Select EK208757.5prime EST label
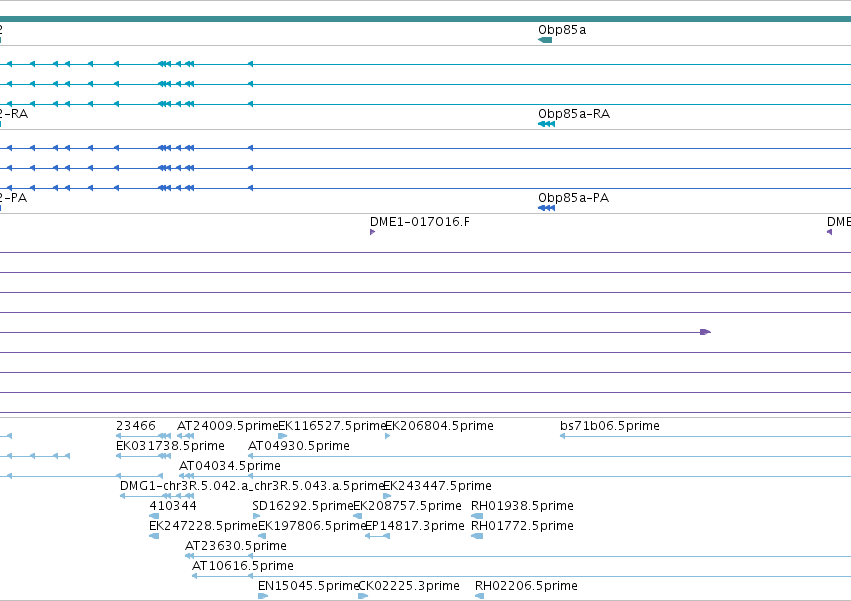Screen dimensions: 851x601 pos(408,506)
